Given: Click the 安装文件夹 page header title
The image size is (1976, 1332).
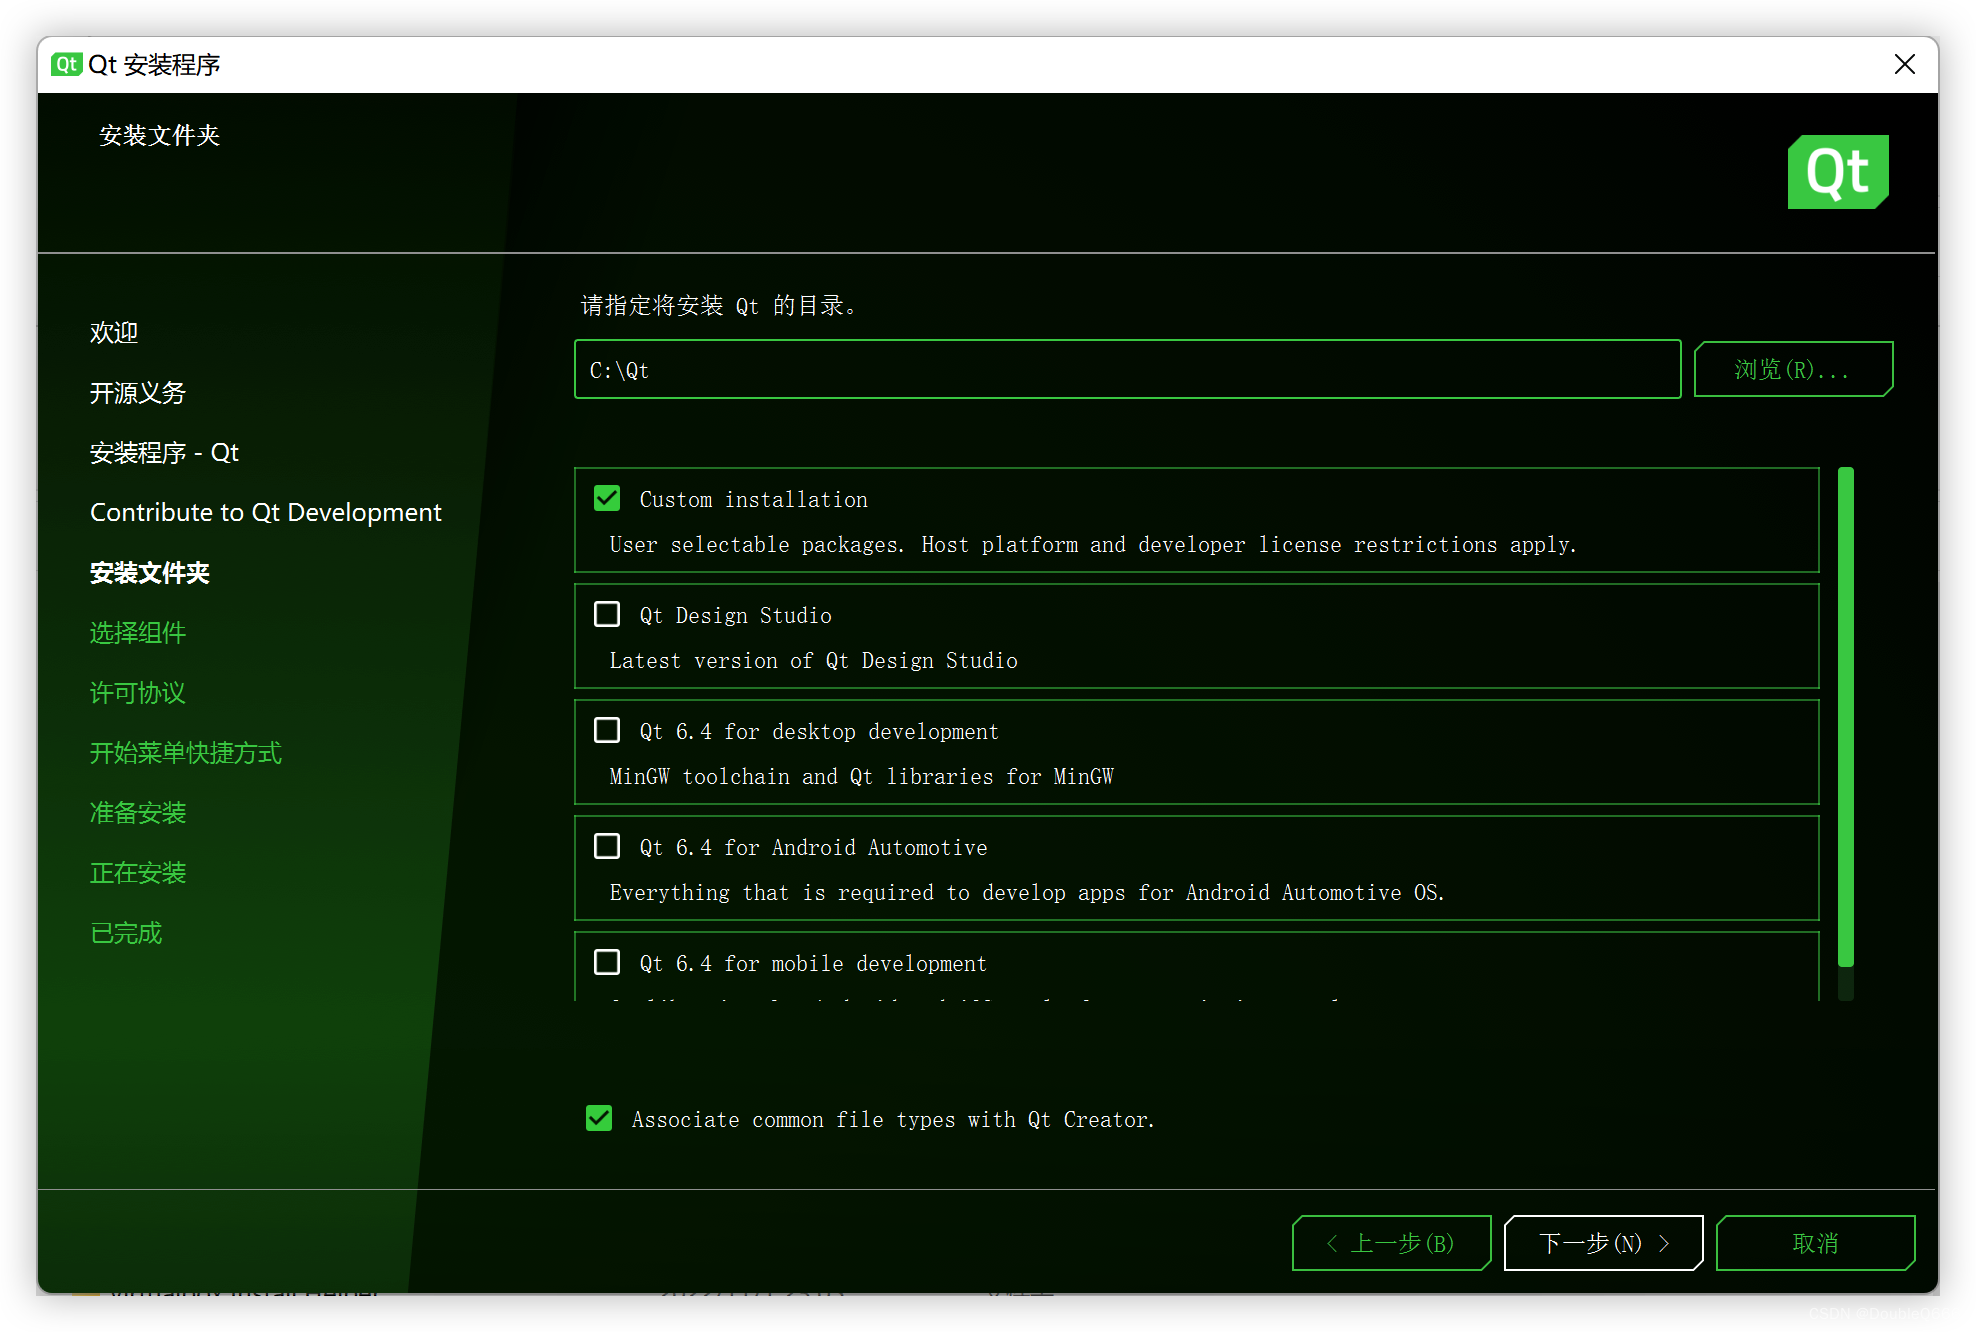Looking at the screenshot, I should (160, 136).
